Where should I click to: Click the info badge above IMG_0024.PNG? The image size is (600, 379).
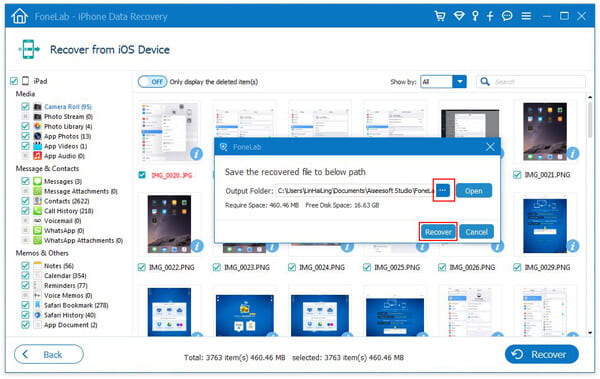(347, 247)
